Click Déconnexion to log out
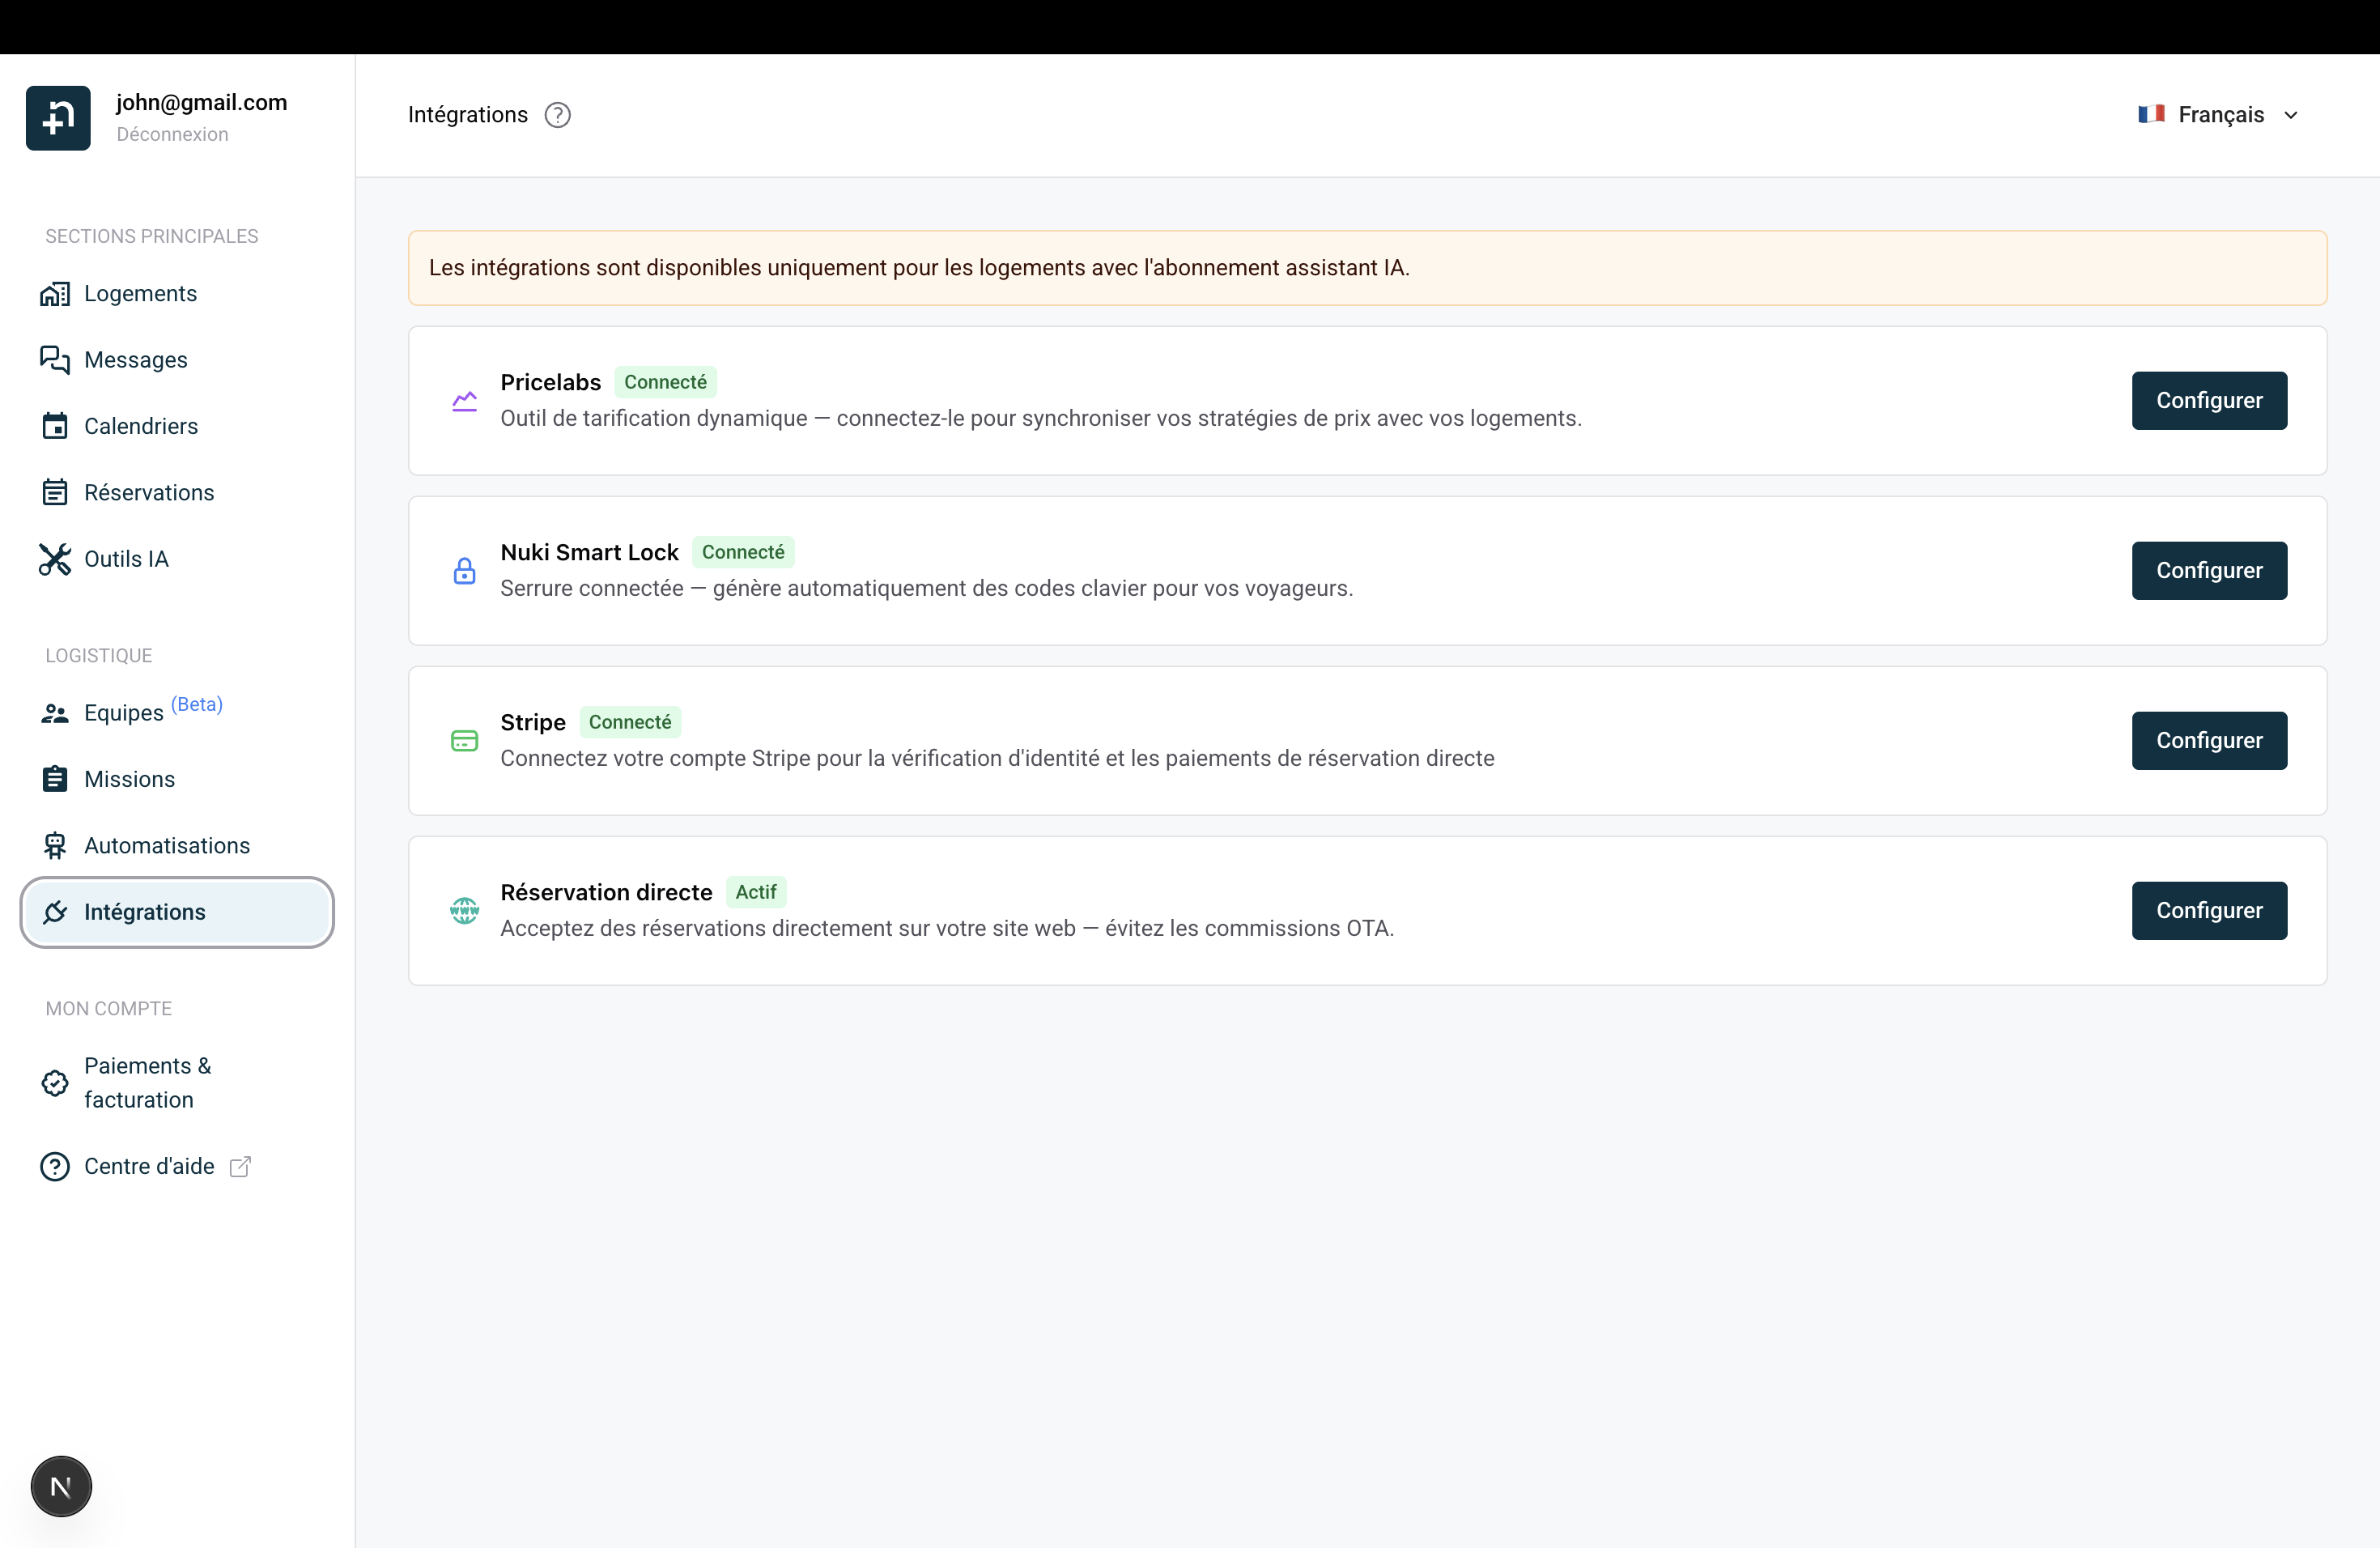The height and width of the screenshot is (1548, 2380). 172,134
